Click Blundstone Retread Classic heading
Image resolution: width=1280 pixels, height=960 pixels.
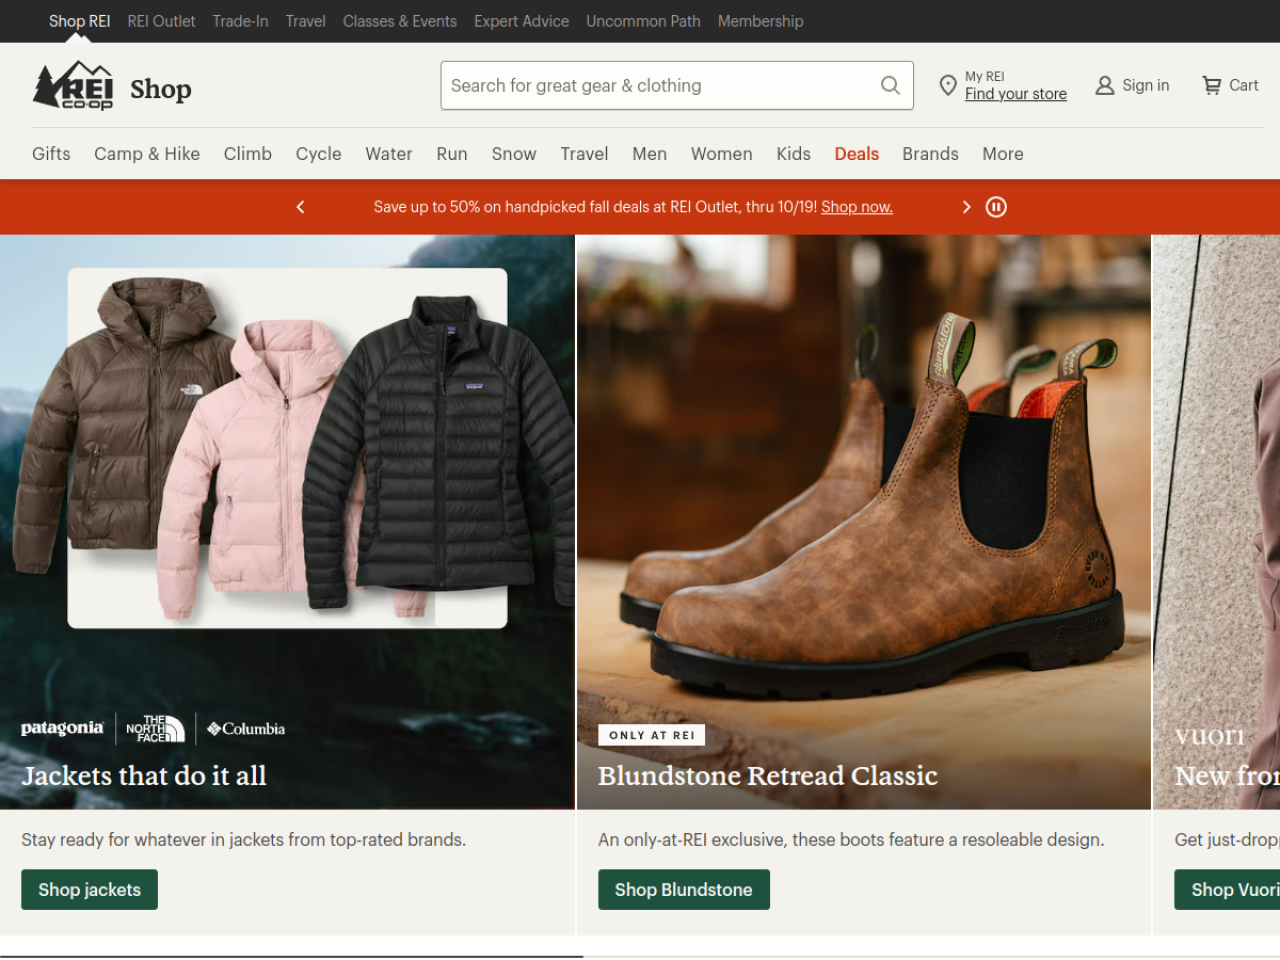(x=768, y=776)
